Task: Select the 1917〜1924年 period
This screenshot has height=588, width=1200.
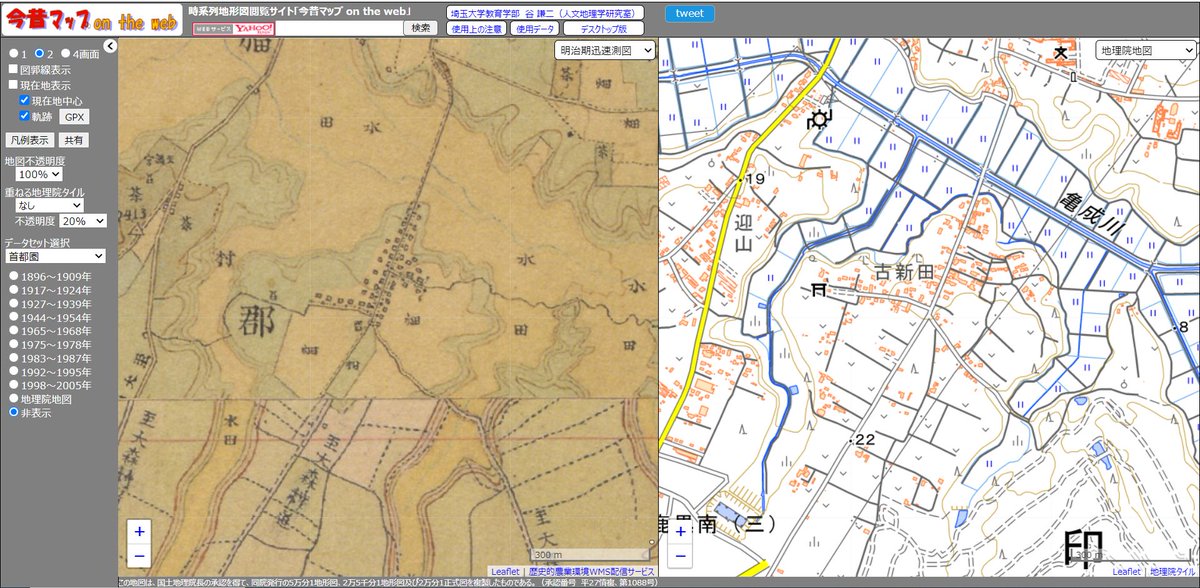Action: (14, 290)
